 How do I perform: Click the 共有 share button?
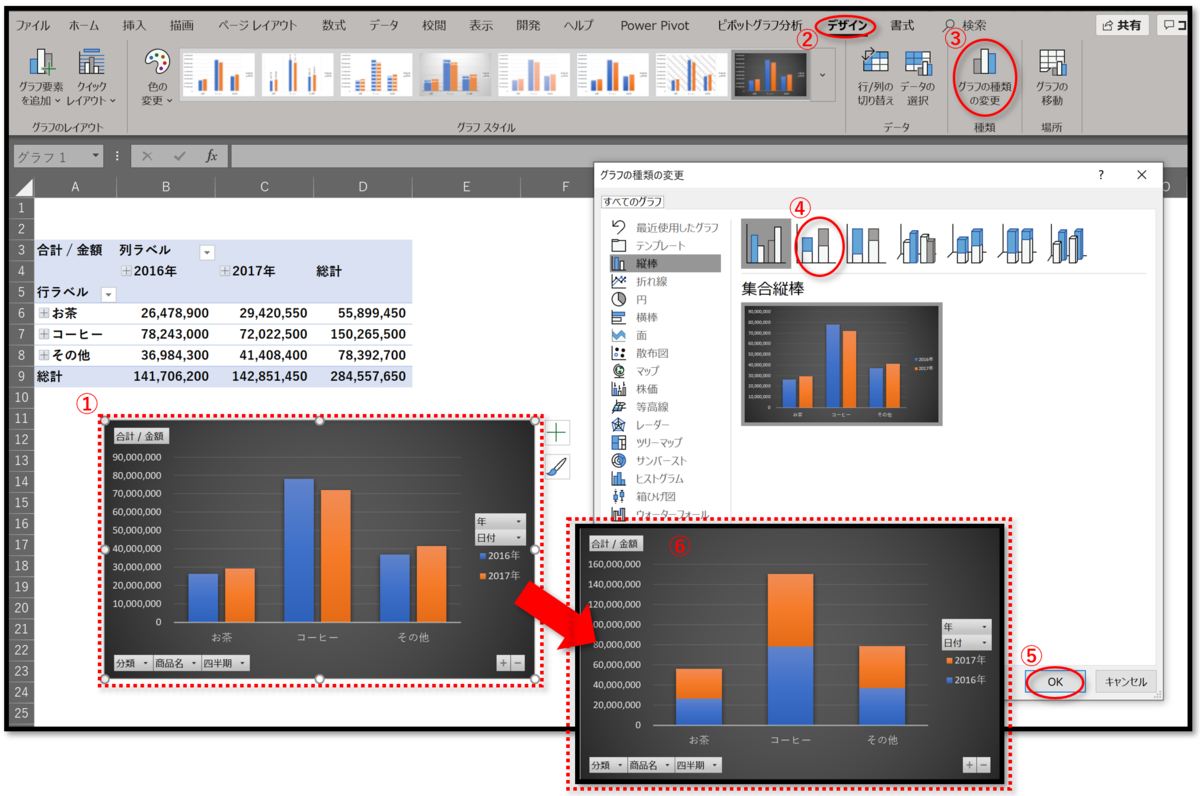pos(1121,25)
